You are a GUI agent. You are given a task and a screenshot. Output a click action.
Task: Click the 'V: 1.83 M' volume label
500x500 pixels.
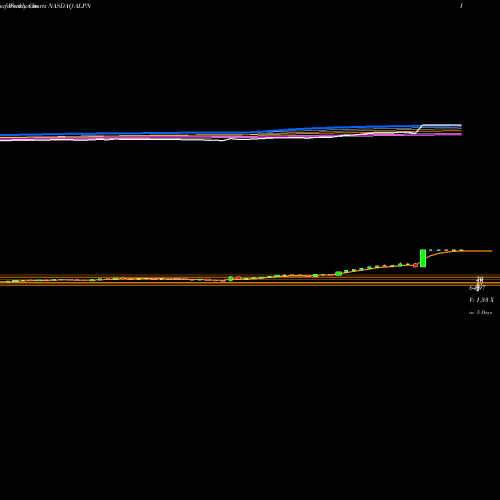(x=481, y=300)
